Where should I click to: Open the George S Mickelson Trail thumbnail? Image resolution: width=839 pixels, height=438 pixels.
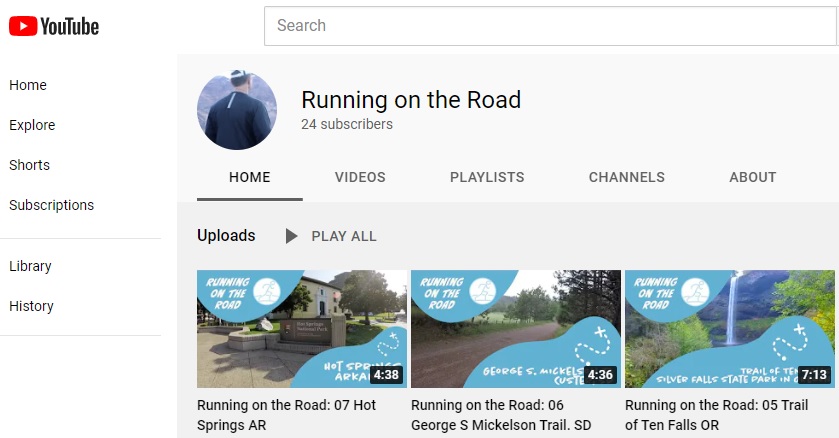click(516, 328)
